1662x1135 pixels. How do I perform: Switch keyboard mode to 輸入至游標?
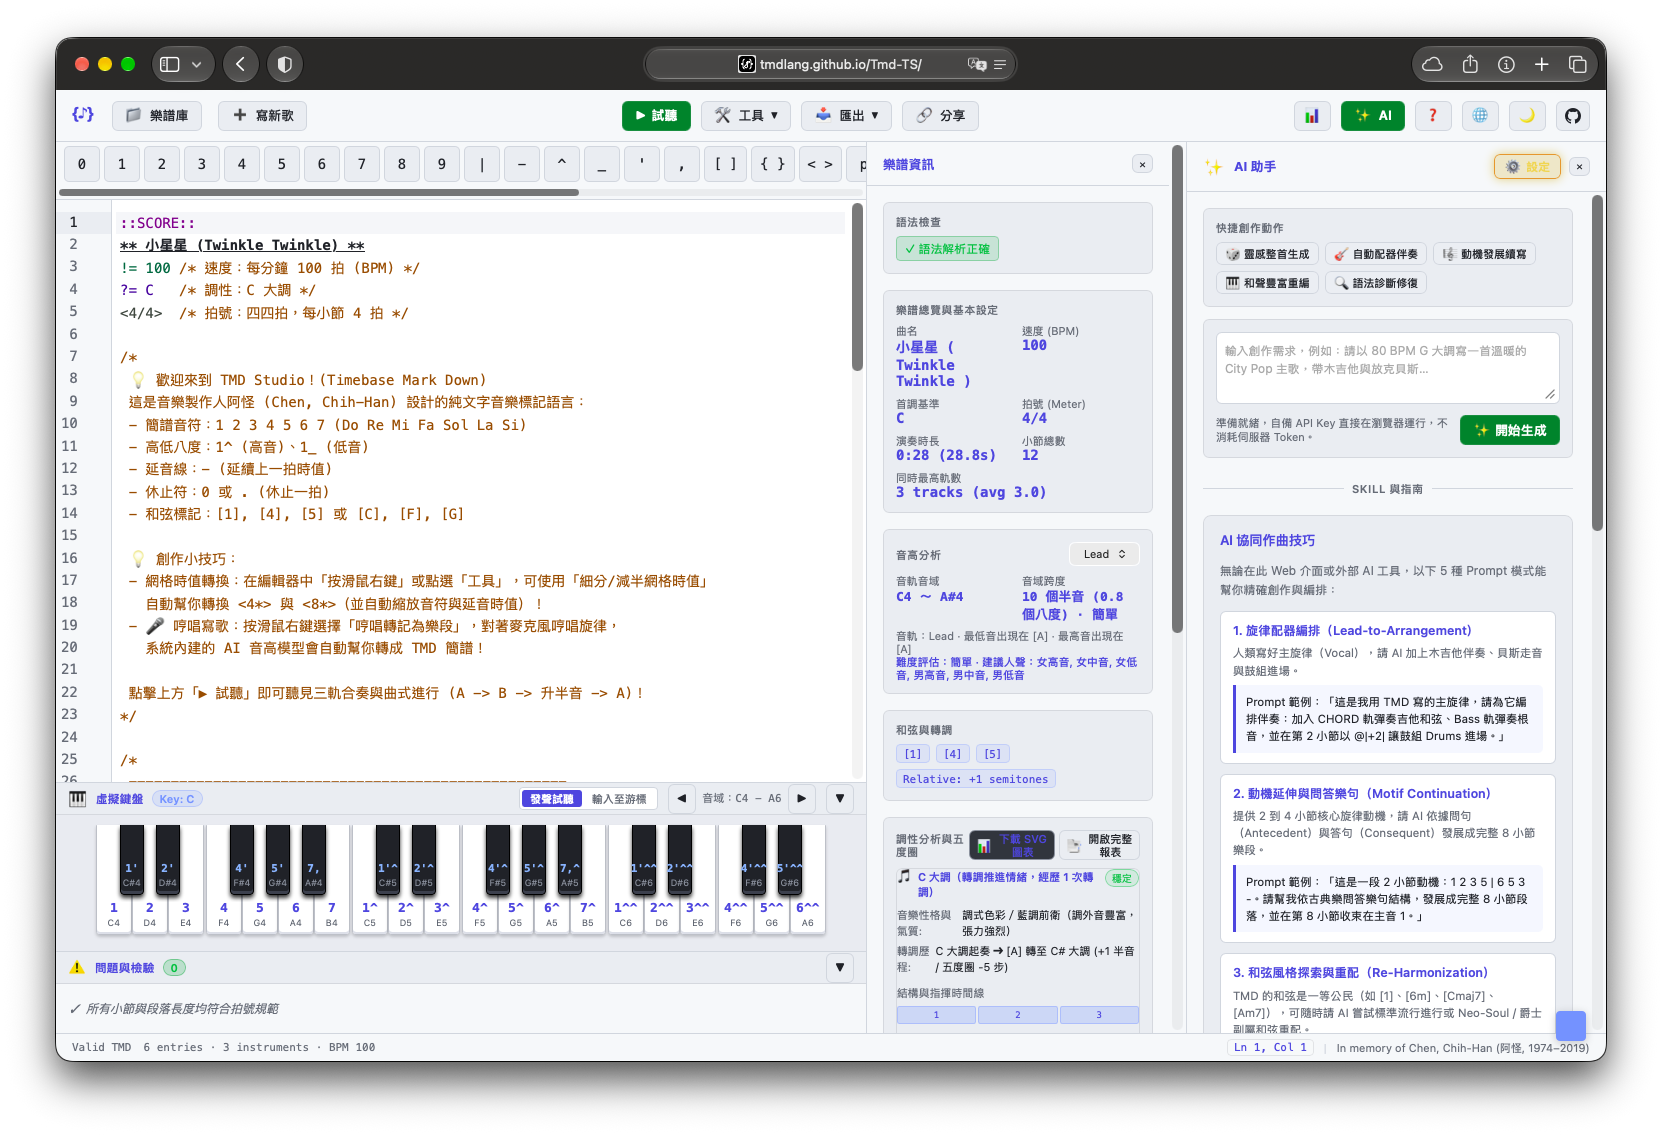point(619,799)
